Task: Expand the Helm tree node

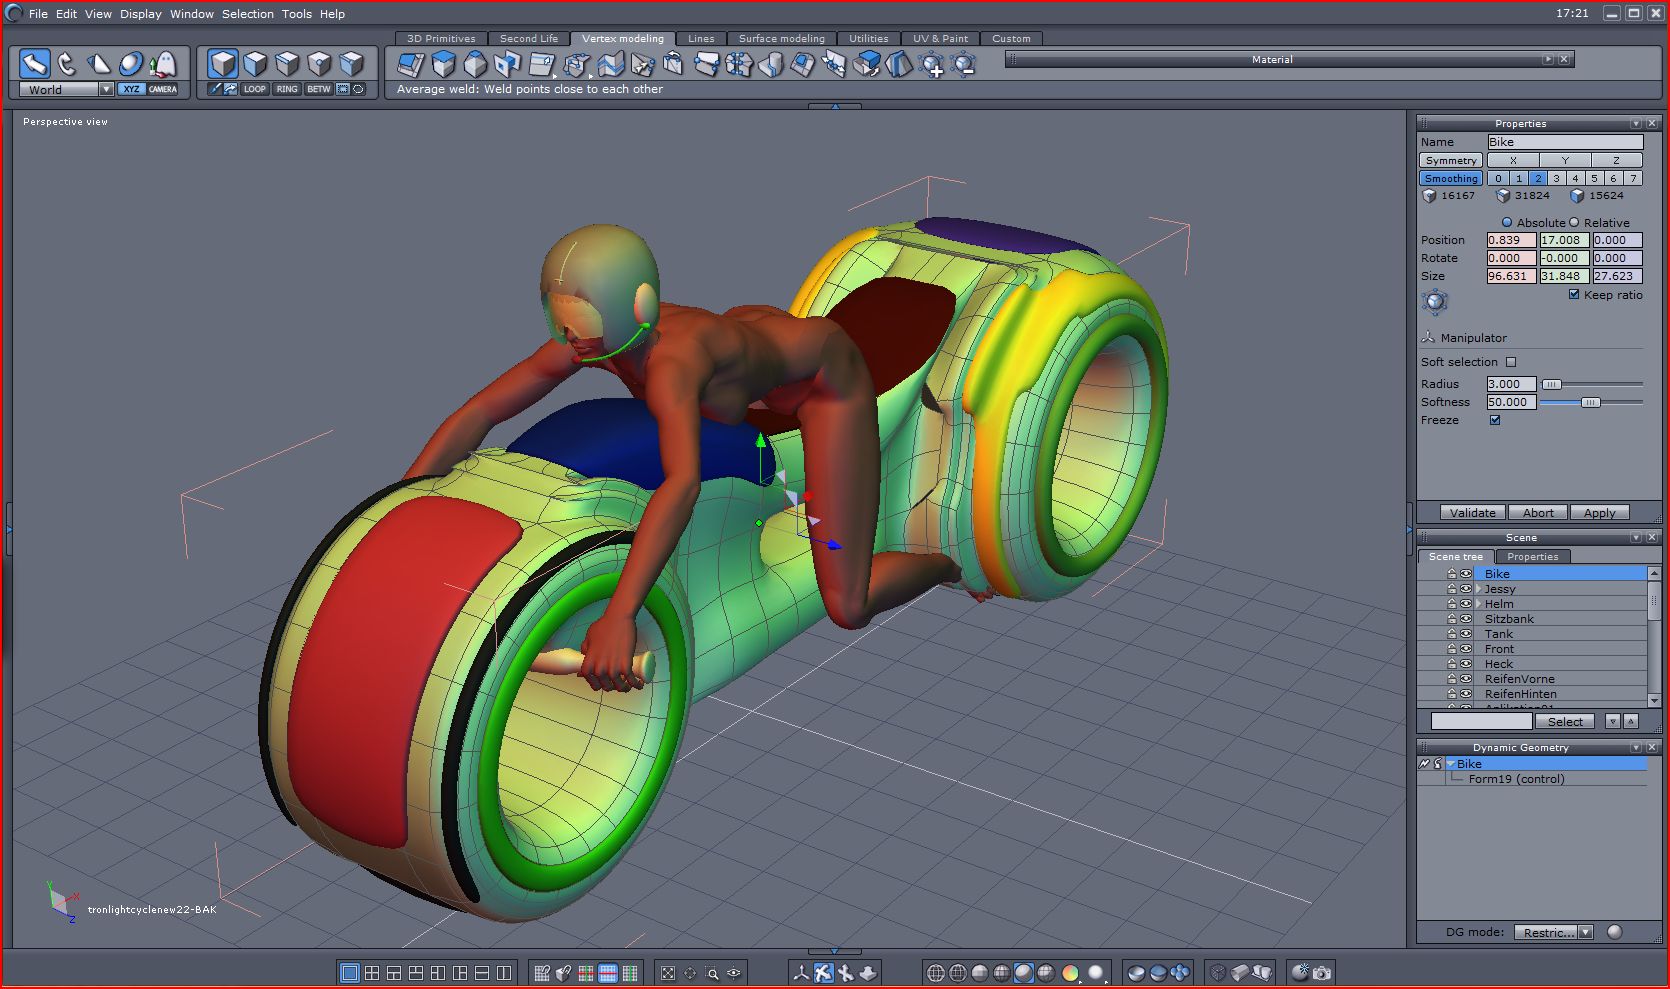Action: (x=1478, y=604)
